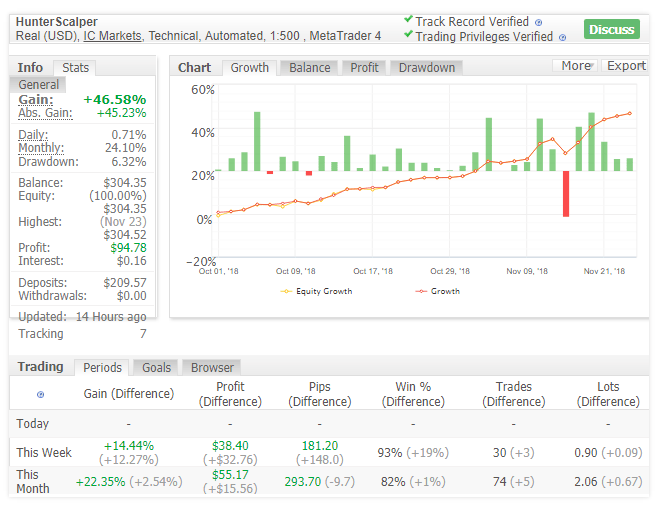Click info icon beside Trading Privileges Verified
Viewport: 659px width, 511px height.
561,38
